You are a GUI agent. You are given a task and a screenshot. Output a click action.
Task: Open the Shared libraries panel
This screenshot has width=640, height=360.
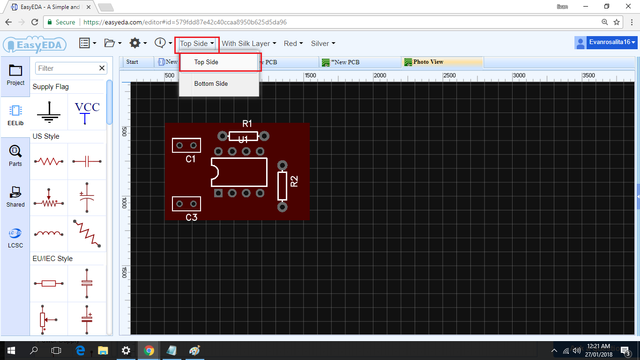pyautogui.click(x=15, y=197)
